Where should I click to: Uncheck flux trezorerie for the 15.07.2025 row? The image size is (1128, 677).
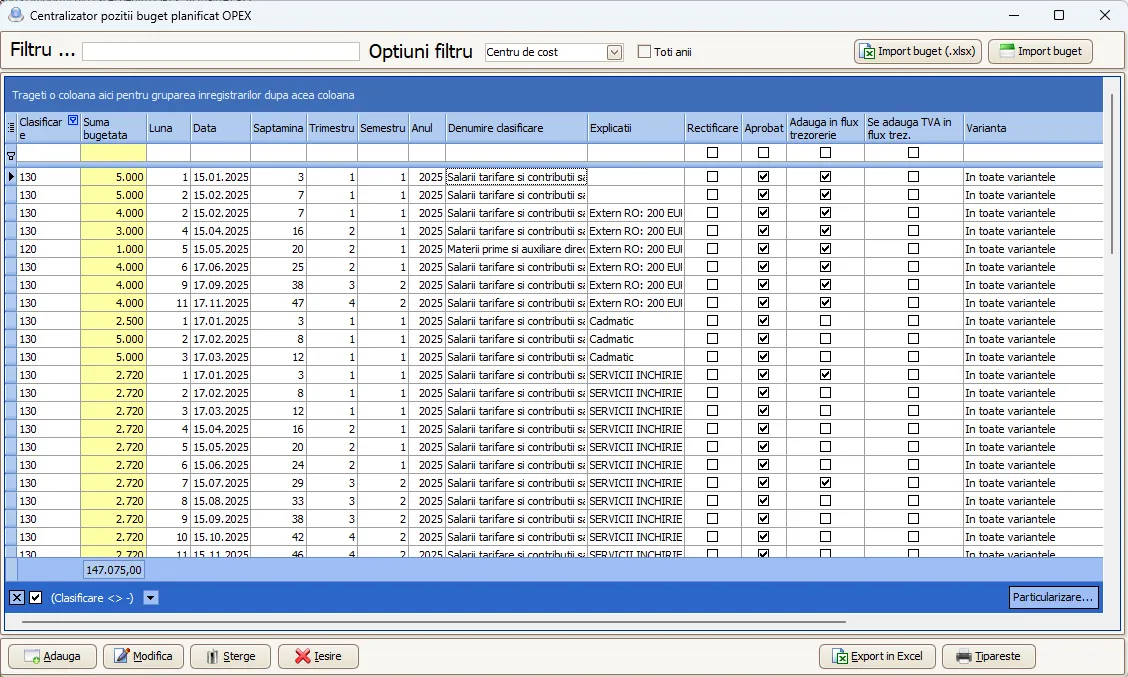[x=825, y=482]
